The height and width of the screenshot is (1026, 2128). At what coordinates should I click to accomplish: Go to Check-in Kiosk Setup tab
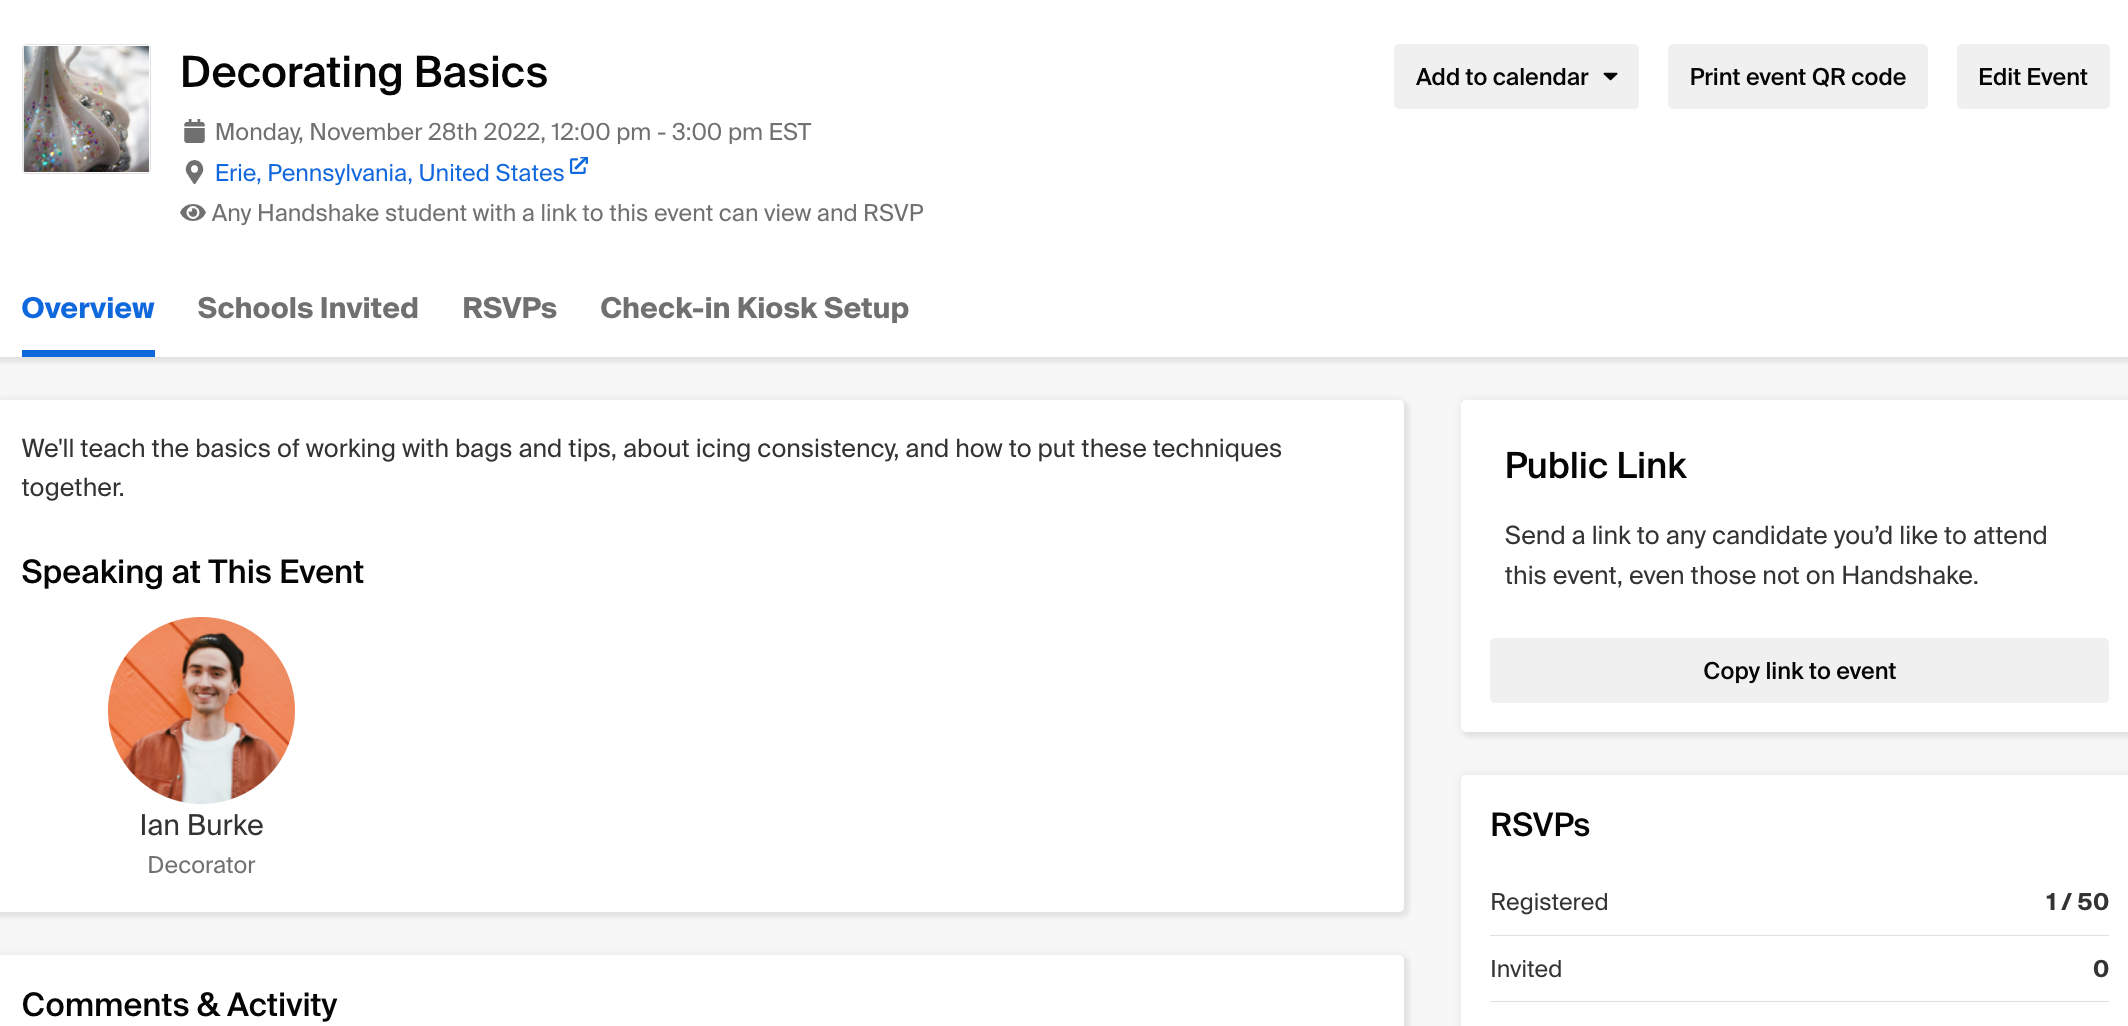[754, 308]
